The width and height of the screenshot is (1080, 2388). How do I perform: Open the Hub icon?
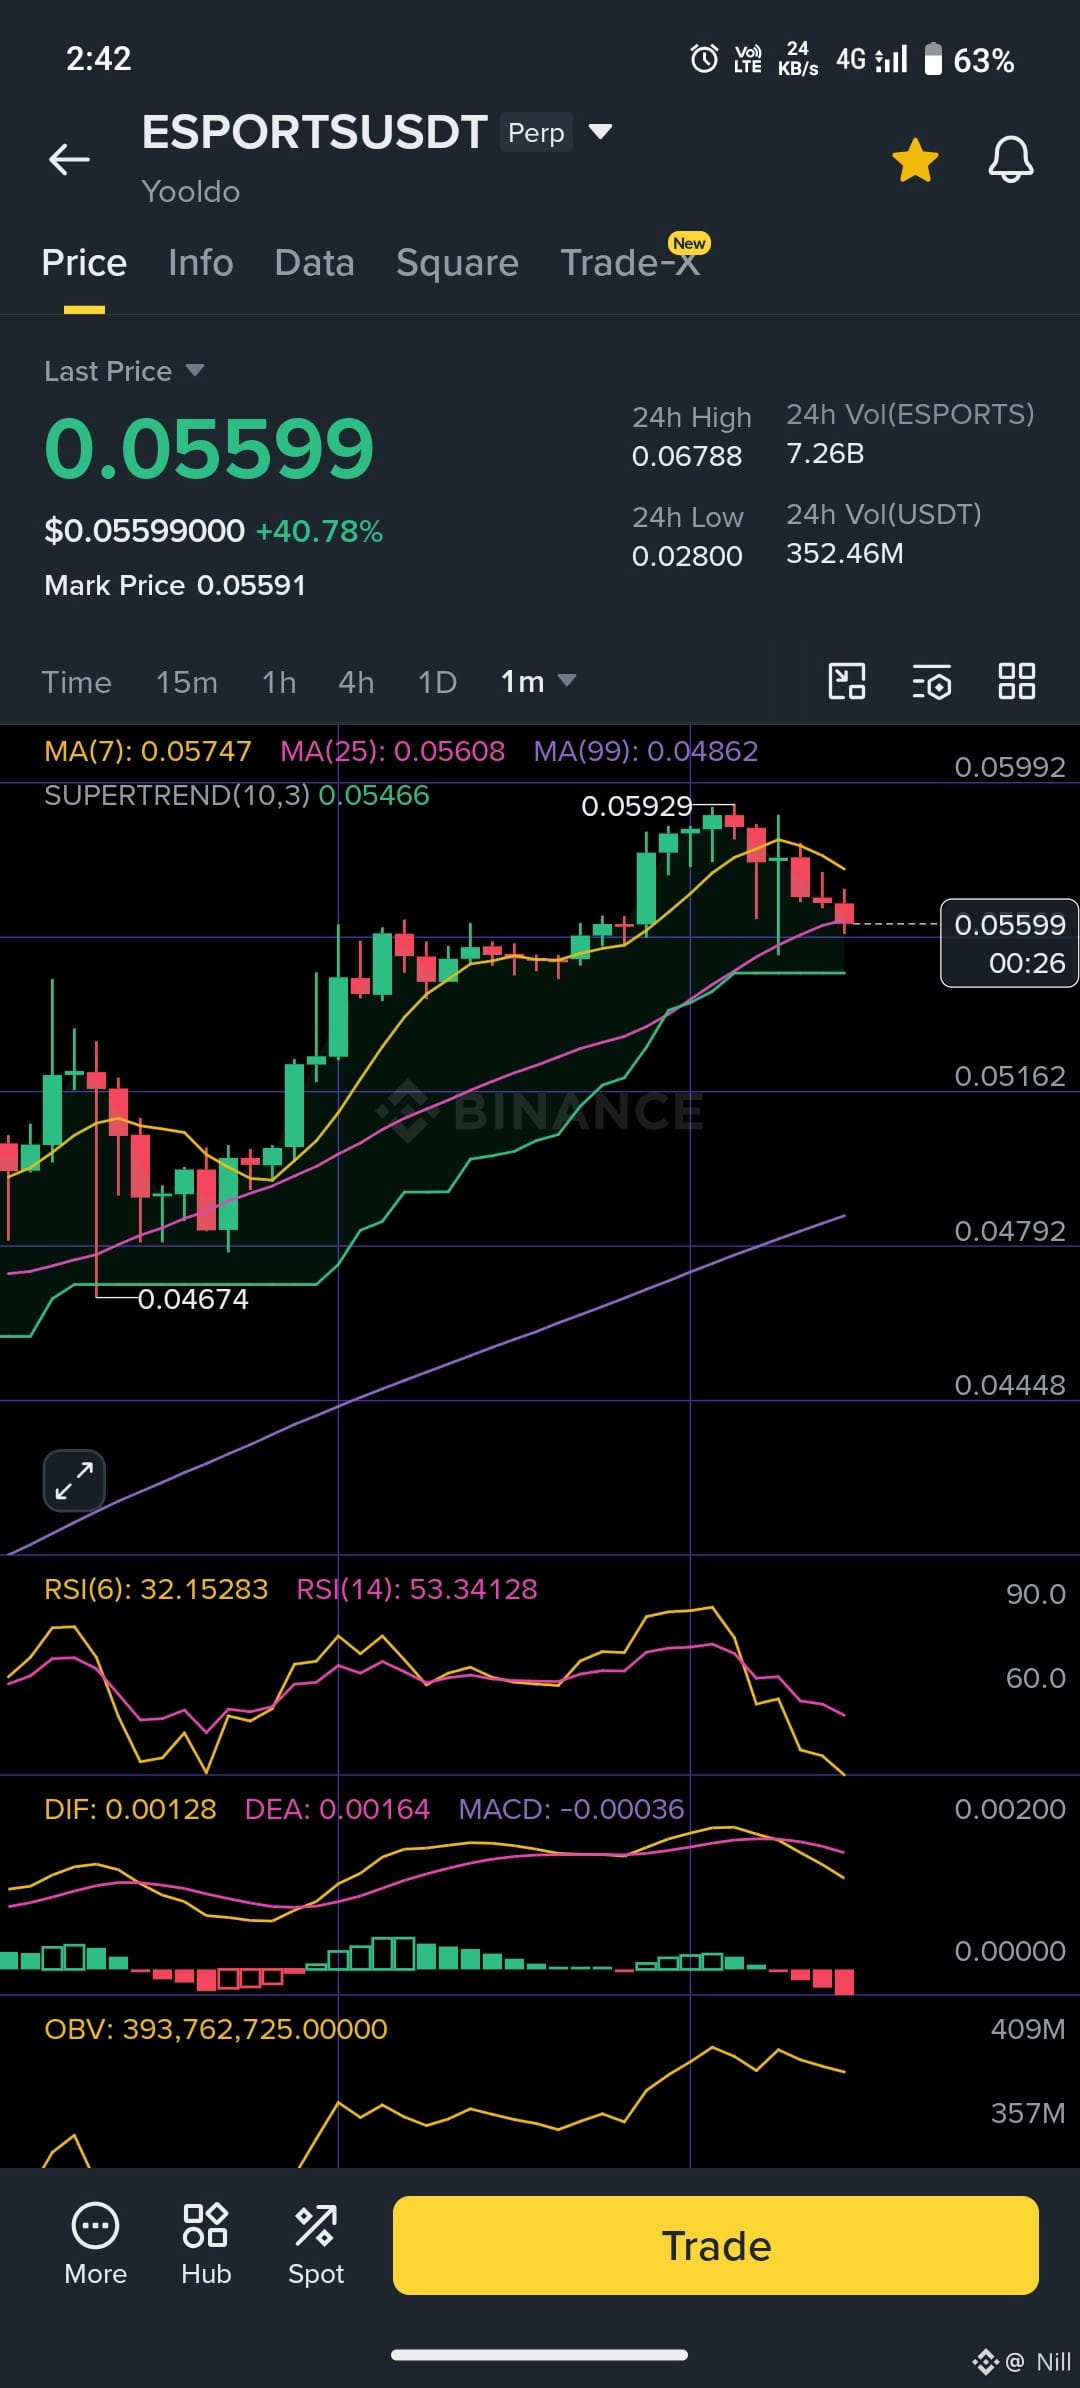(x=206, y=2244)
